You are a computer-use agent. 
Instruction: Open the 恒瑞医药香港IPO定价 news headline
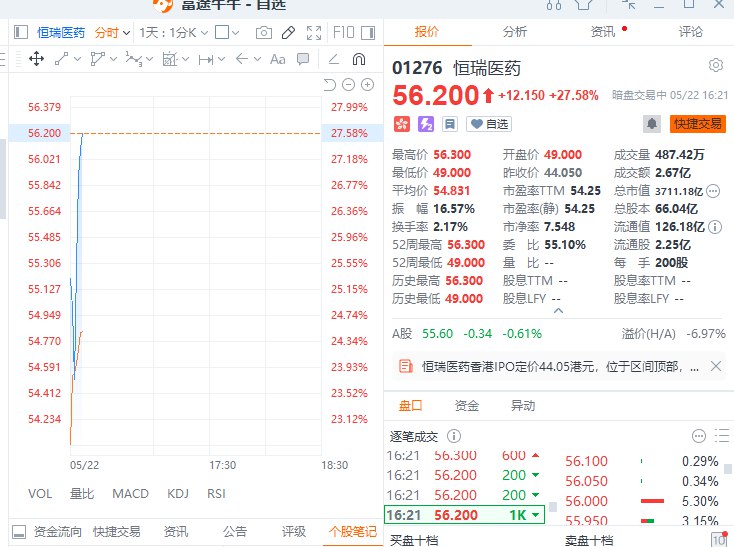click(x=560, y=366)
